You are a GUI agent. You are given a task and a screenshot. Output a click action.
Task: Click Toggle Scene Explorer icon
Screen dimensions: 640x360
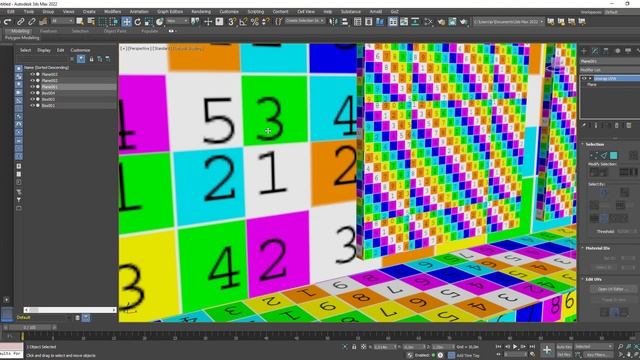click(358, 21)
